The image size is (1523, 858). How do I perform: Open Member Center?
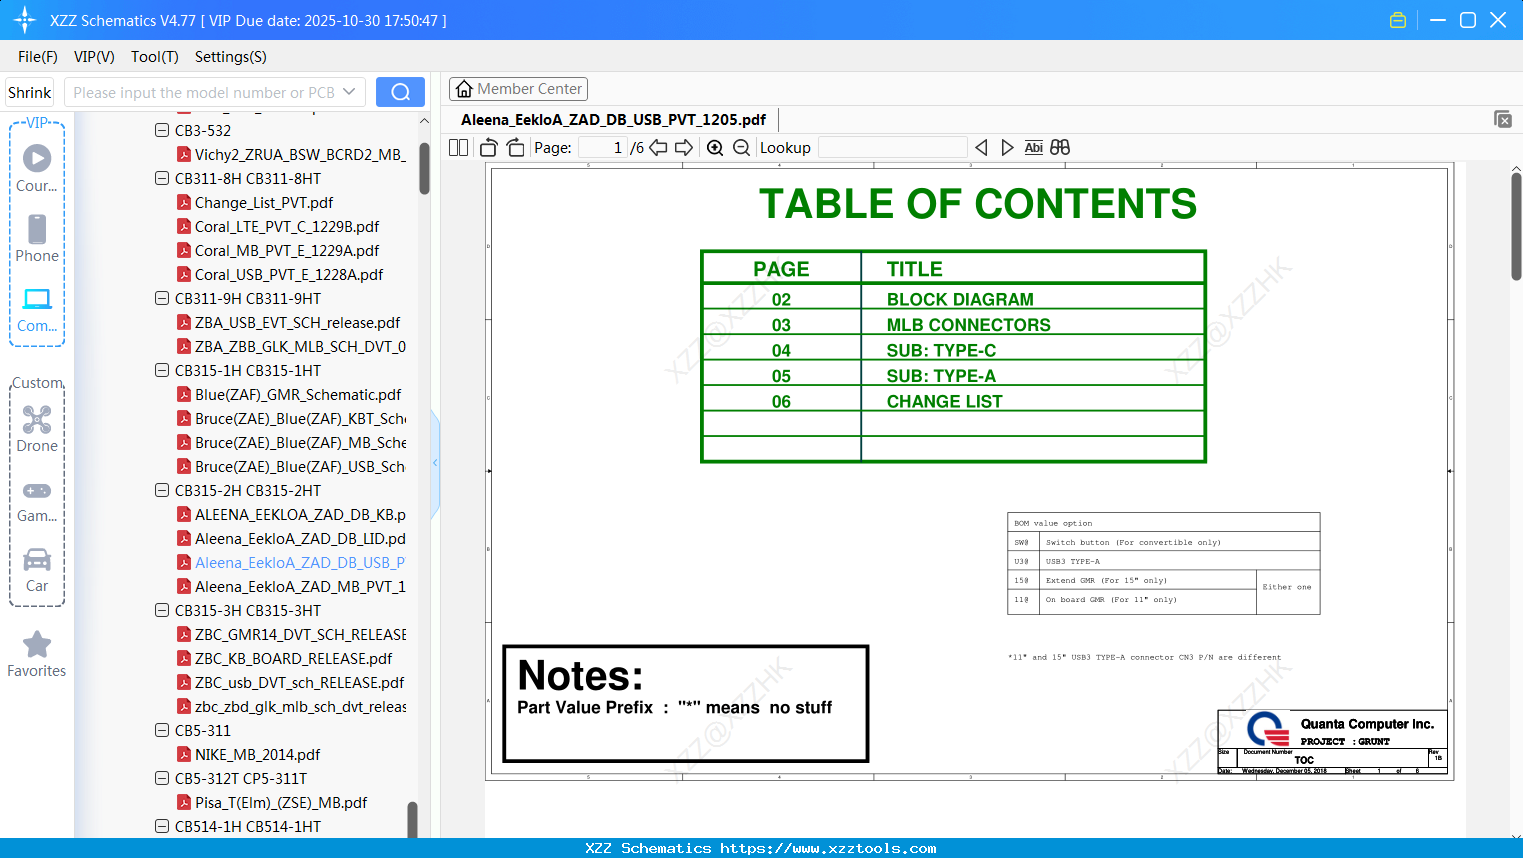tap(518, 89)
